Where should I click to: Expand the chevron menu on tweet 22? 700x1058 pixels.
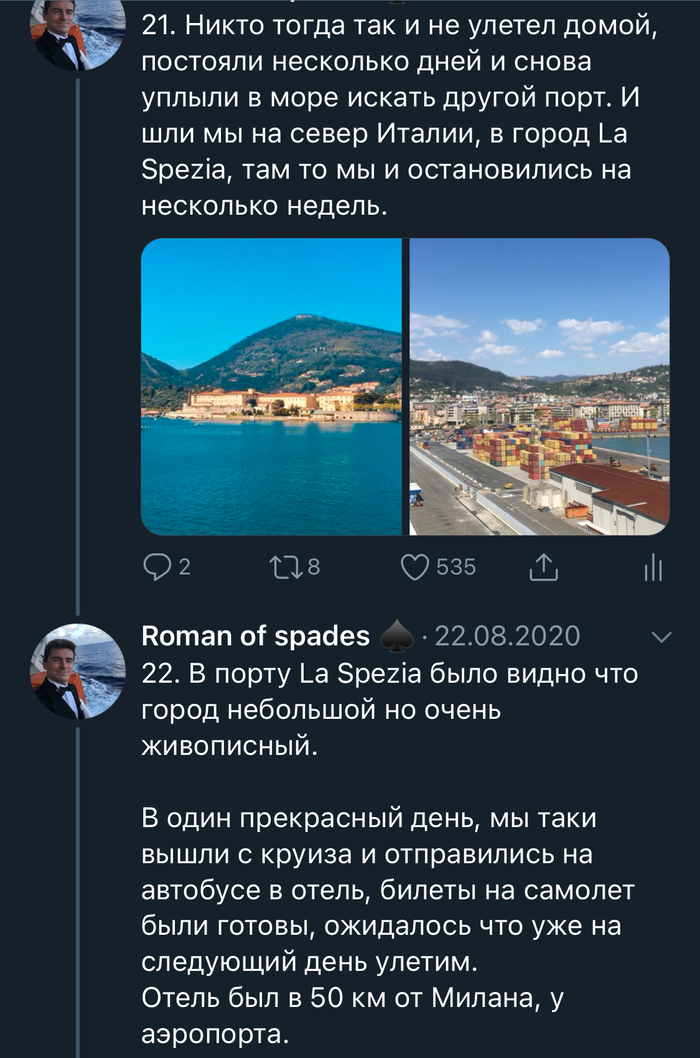pyautogui.click(x=661, y=637)
